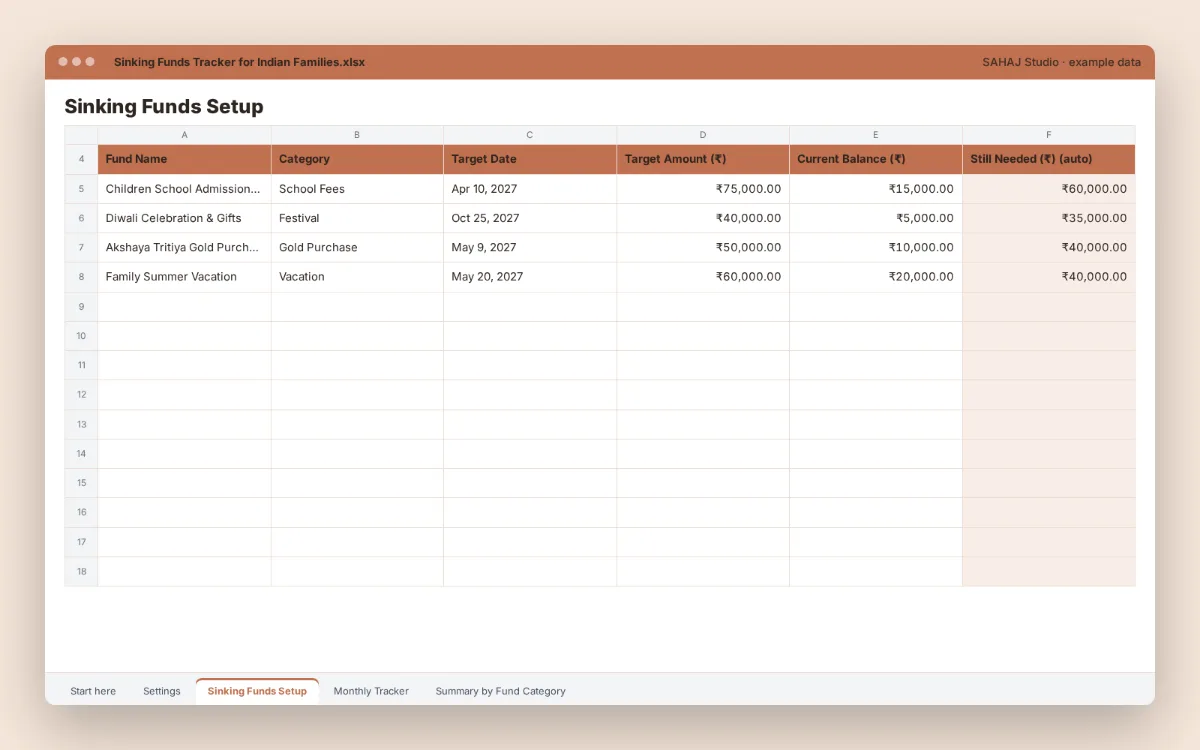Viewport: 1200px width, 750px height.
Task: Select column C header
Action: [x=530, y=135]
